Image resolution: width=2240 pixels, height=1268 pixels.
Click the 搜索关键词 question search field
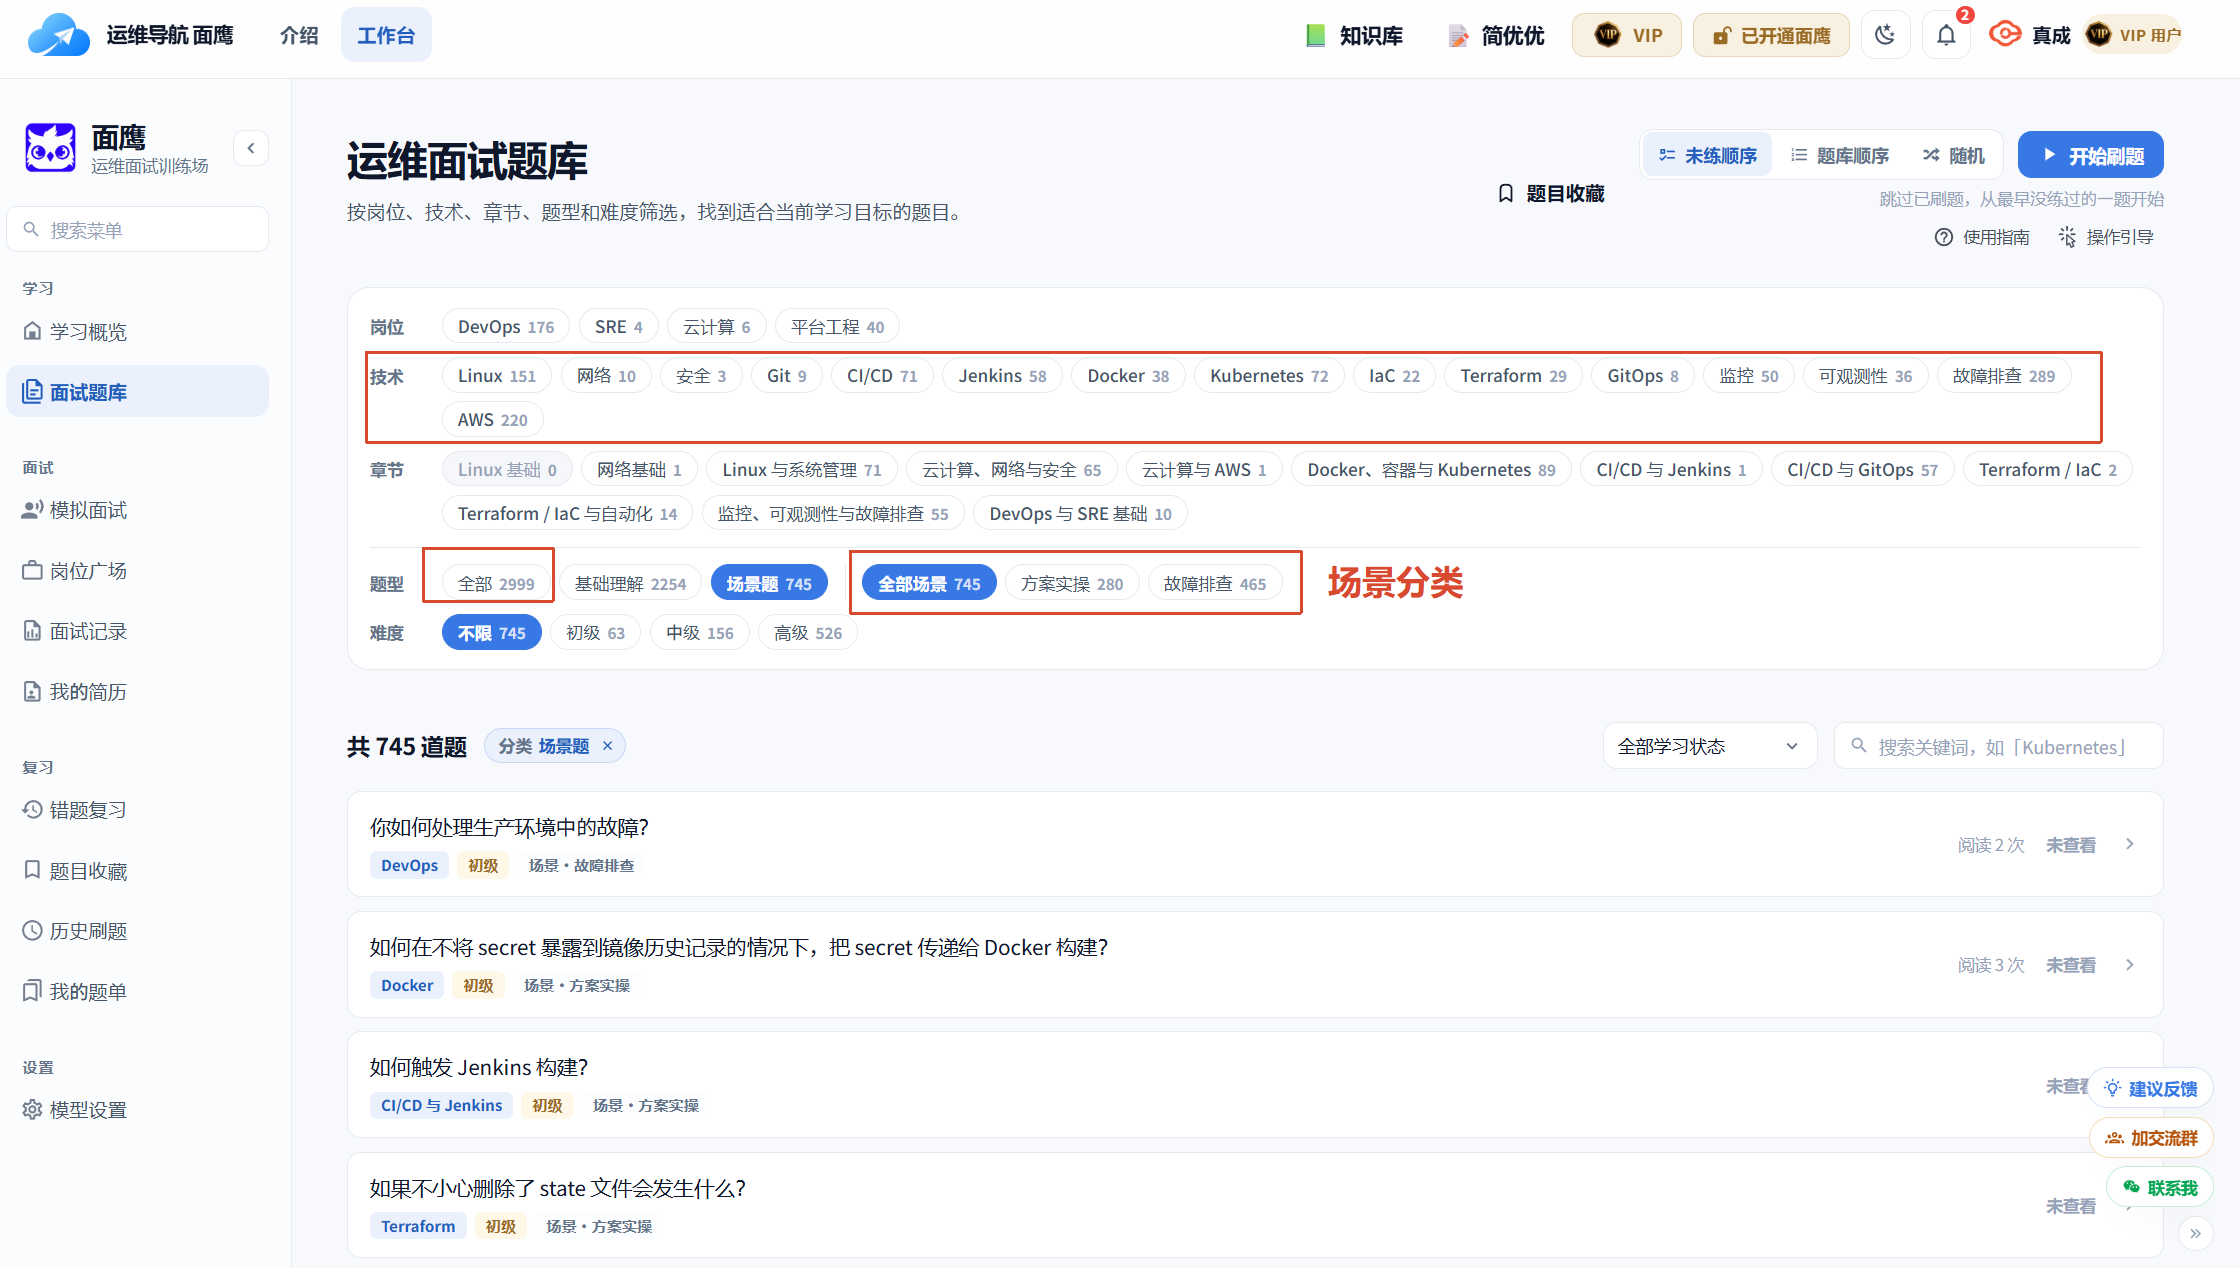point(1999,746)
